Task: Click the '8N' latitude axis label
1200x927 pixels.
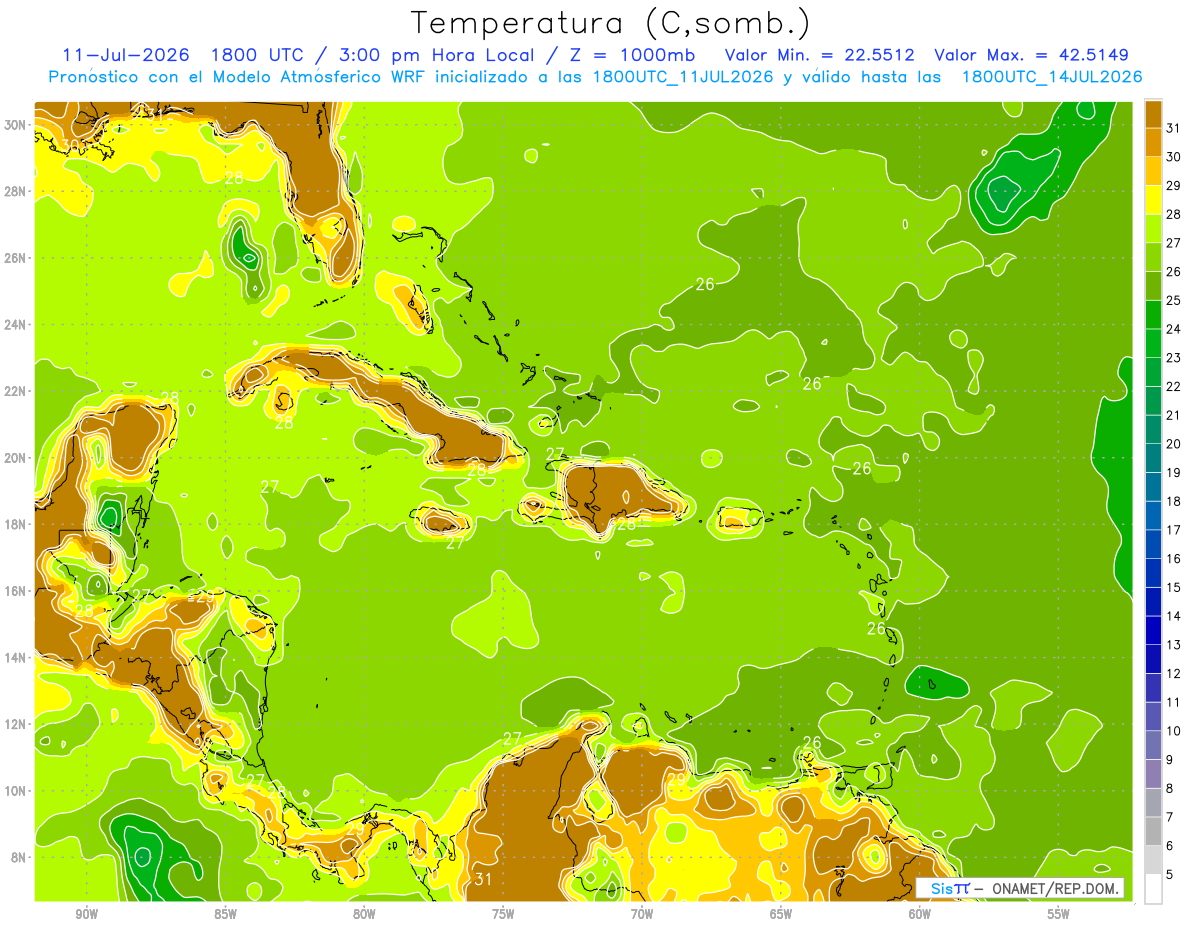Action: 20,857
